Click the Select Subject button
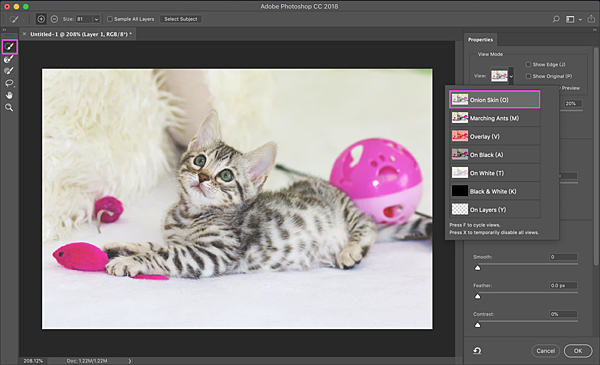 click(x=181, y=19)
